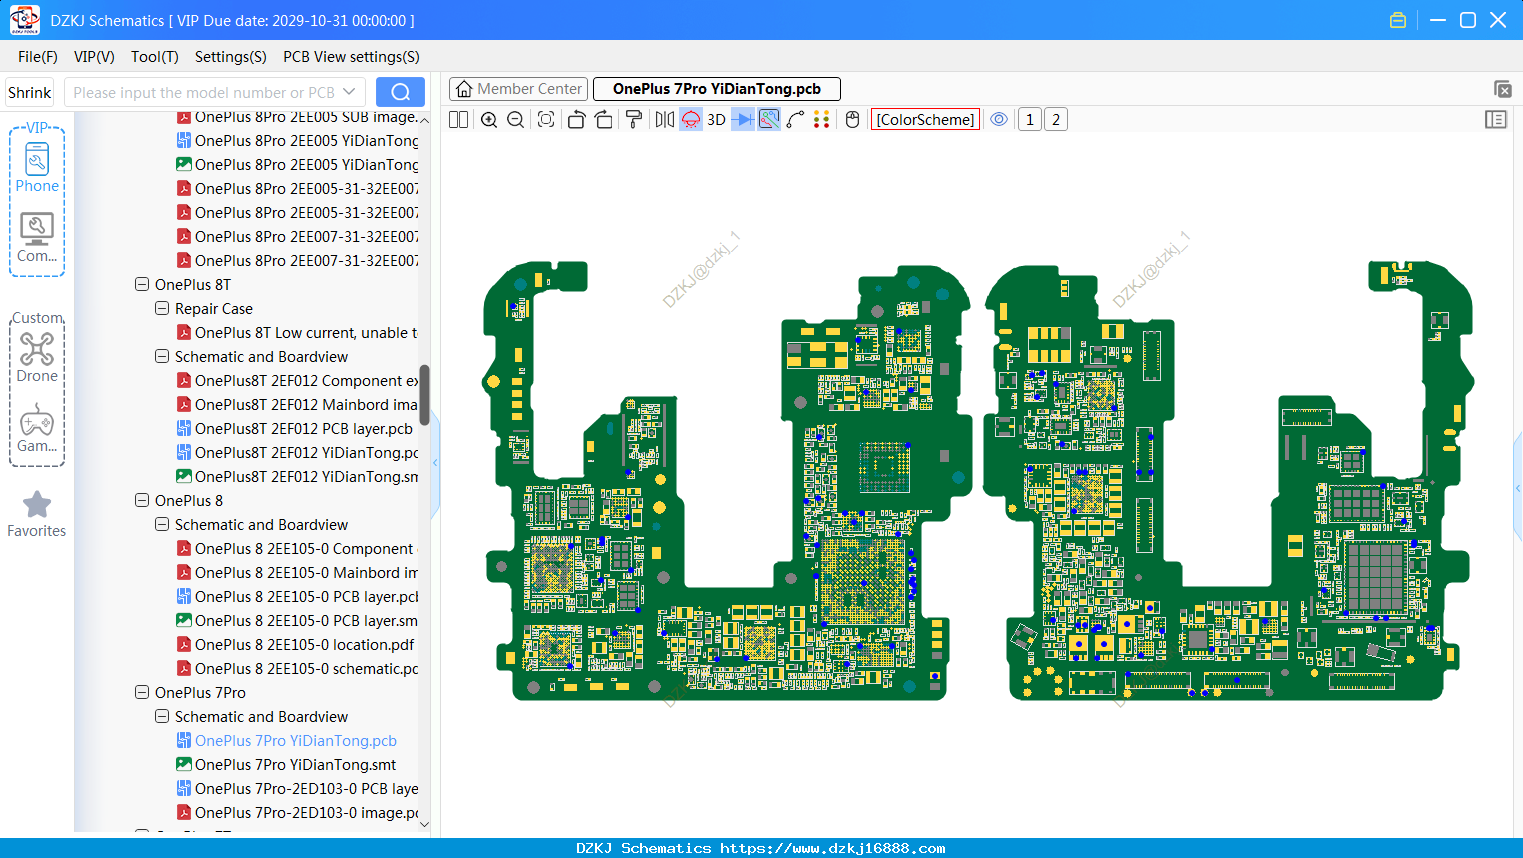Show layer 1 of the board
Image resolution: width=1523 pixels, height=858 pixels.
tap(1030, 120)
